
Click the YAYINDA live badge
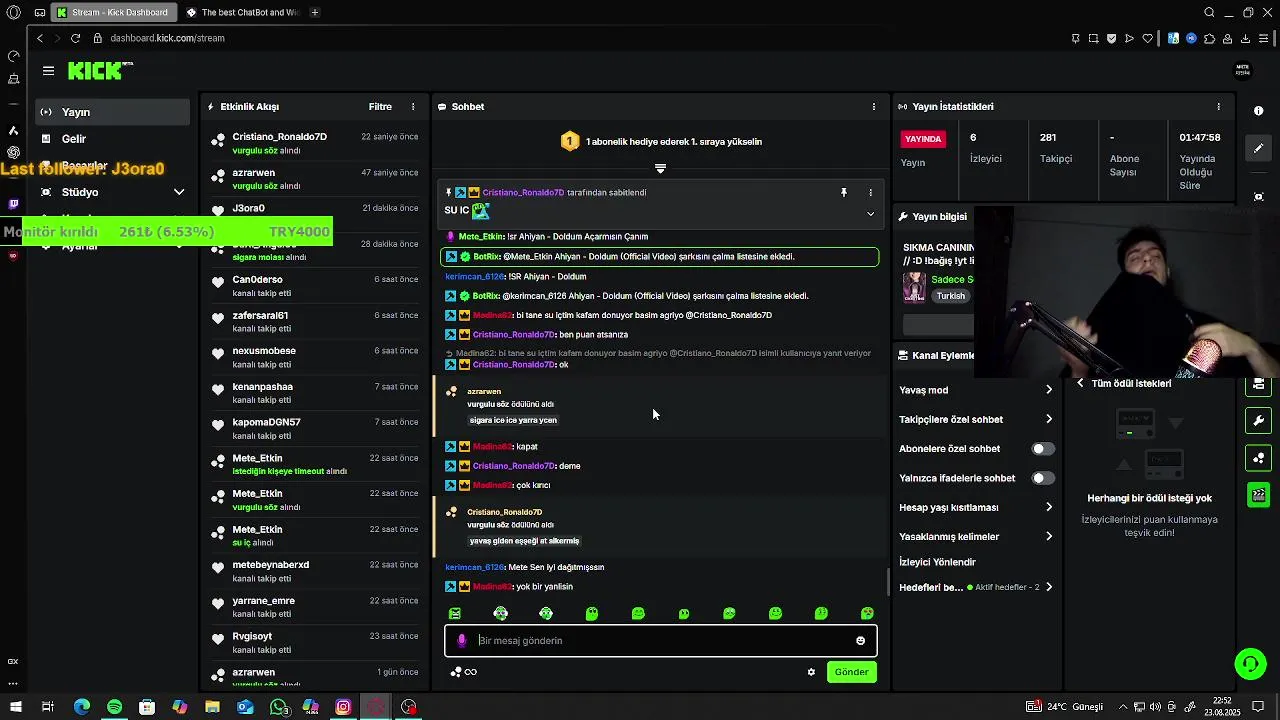923,139
